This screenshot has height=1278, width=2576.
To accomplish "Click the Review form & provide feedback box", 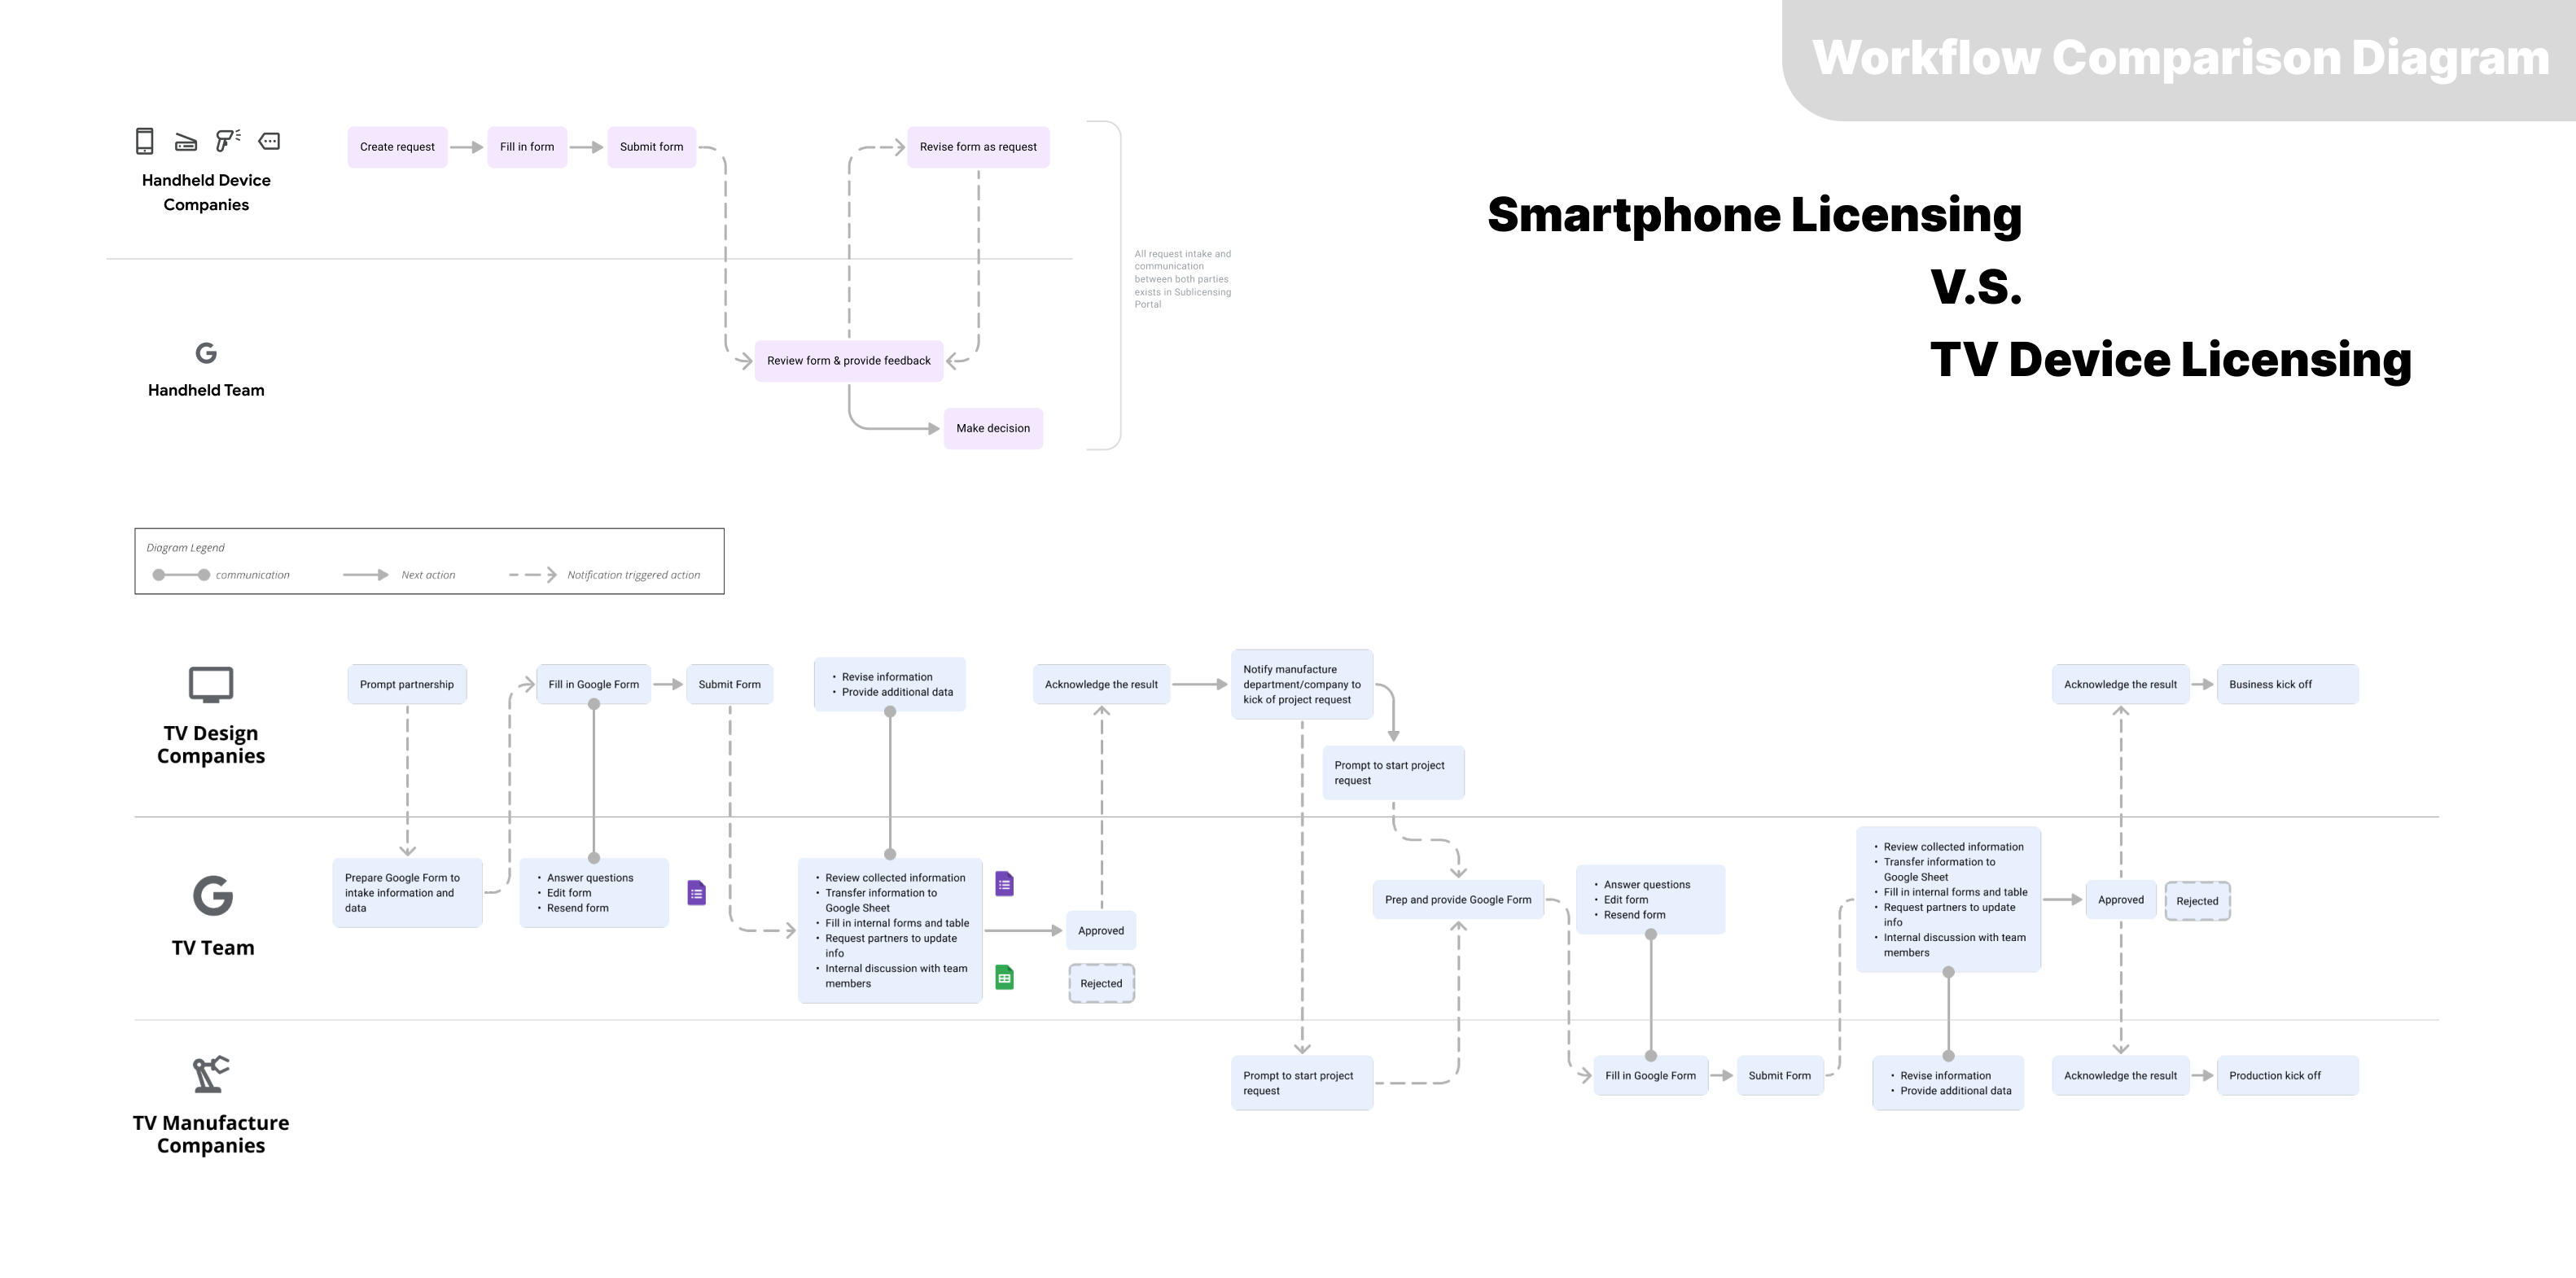I will [848, 361].
